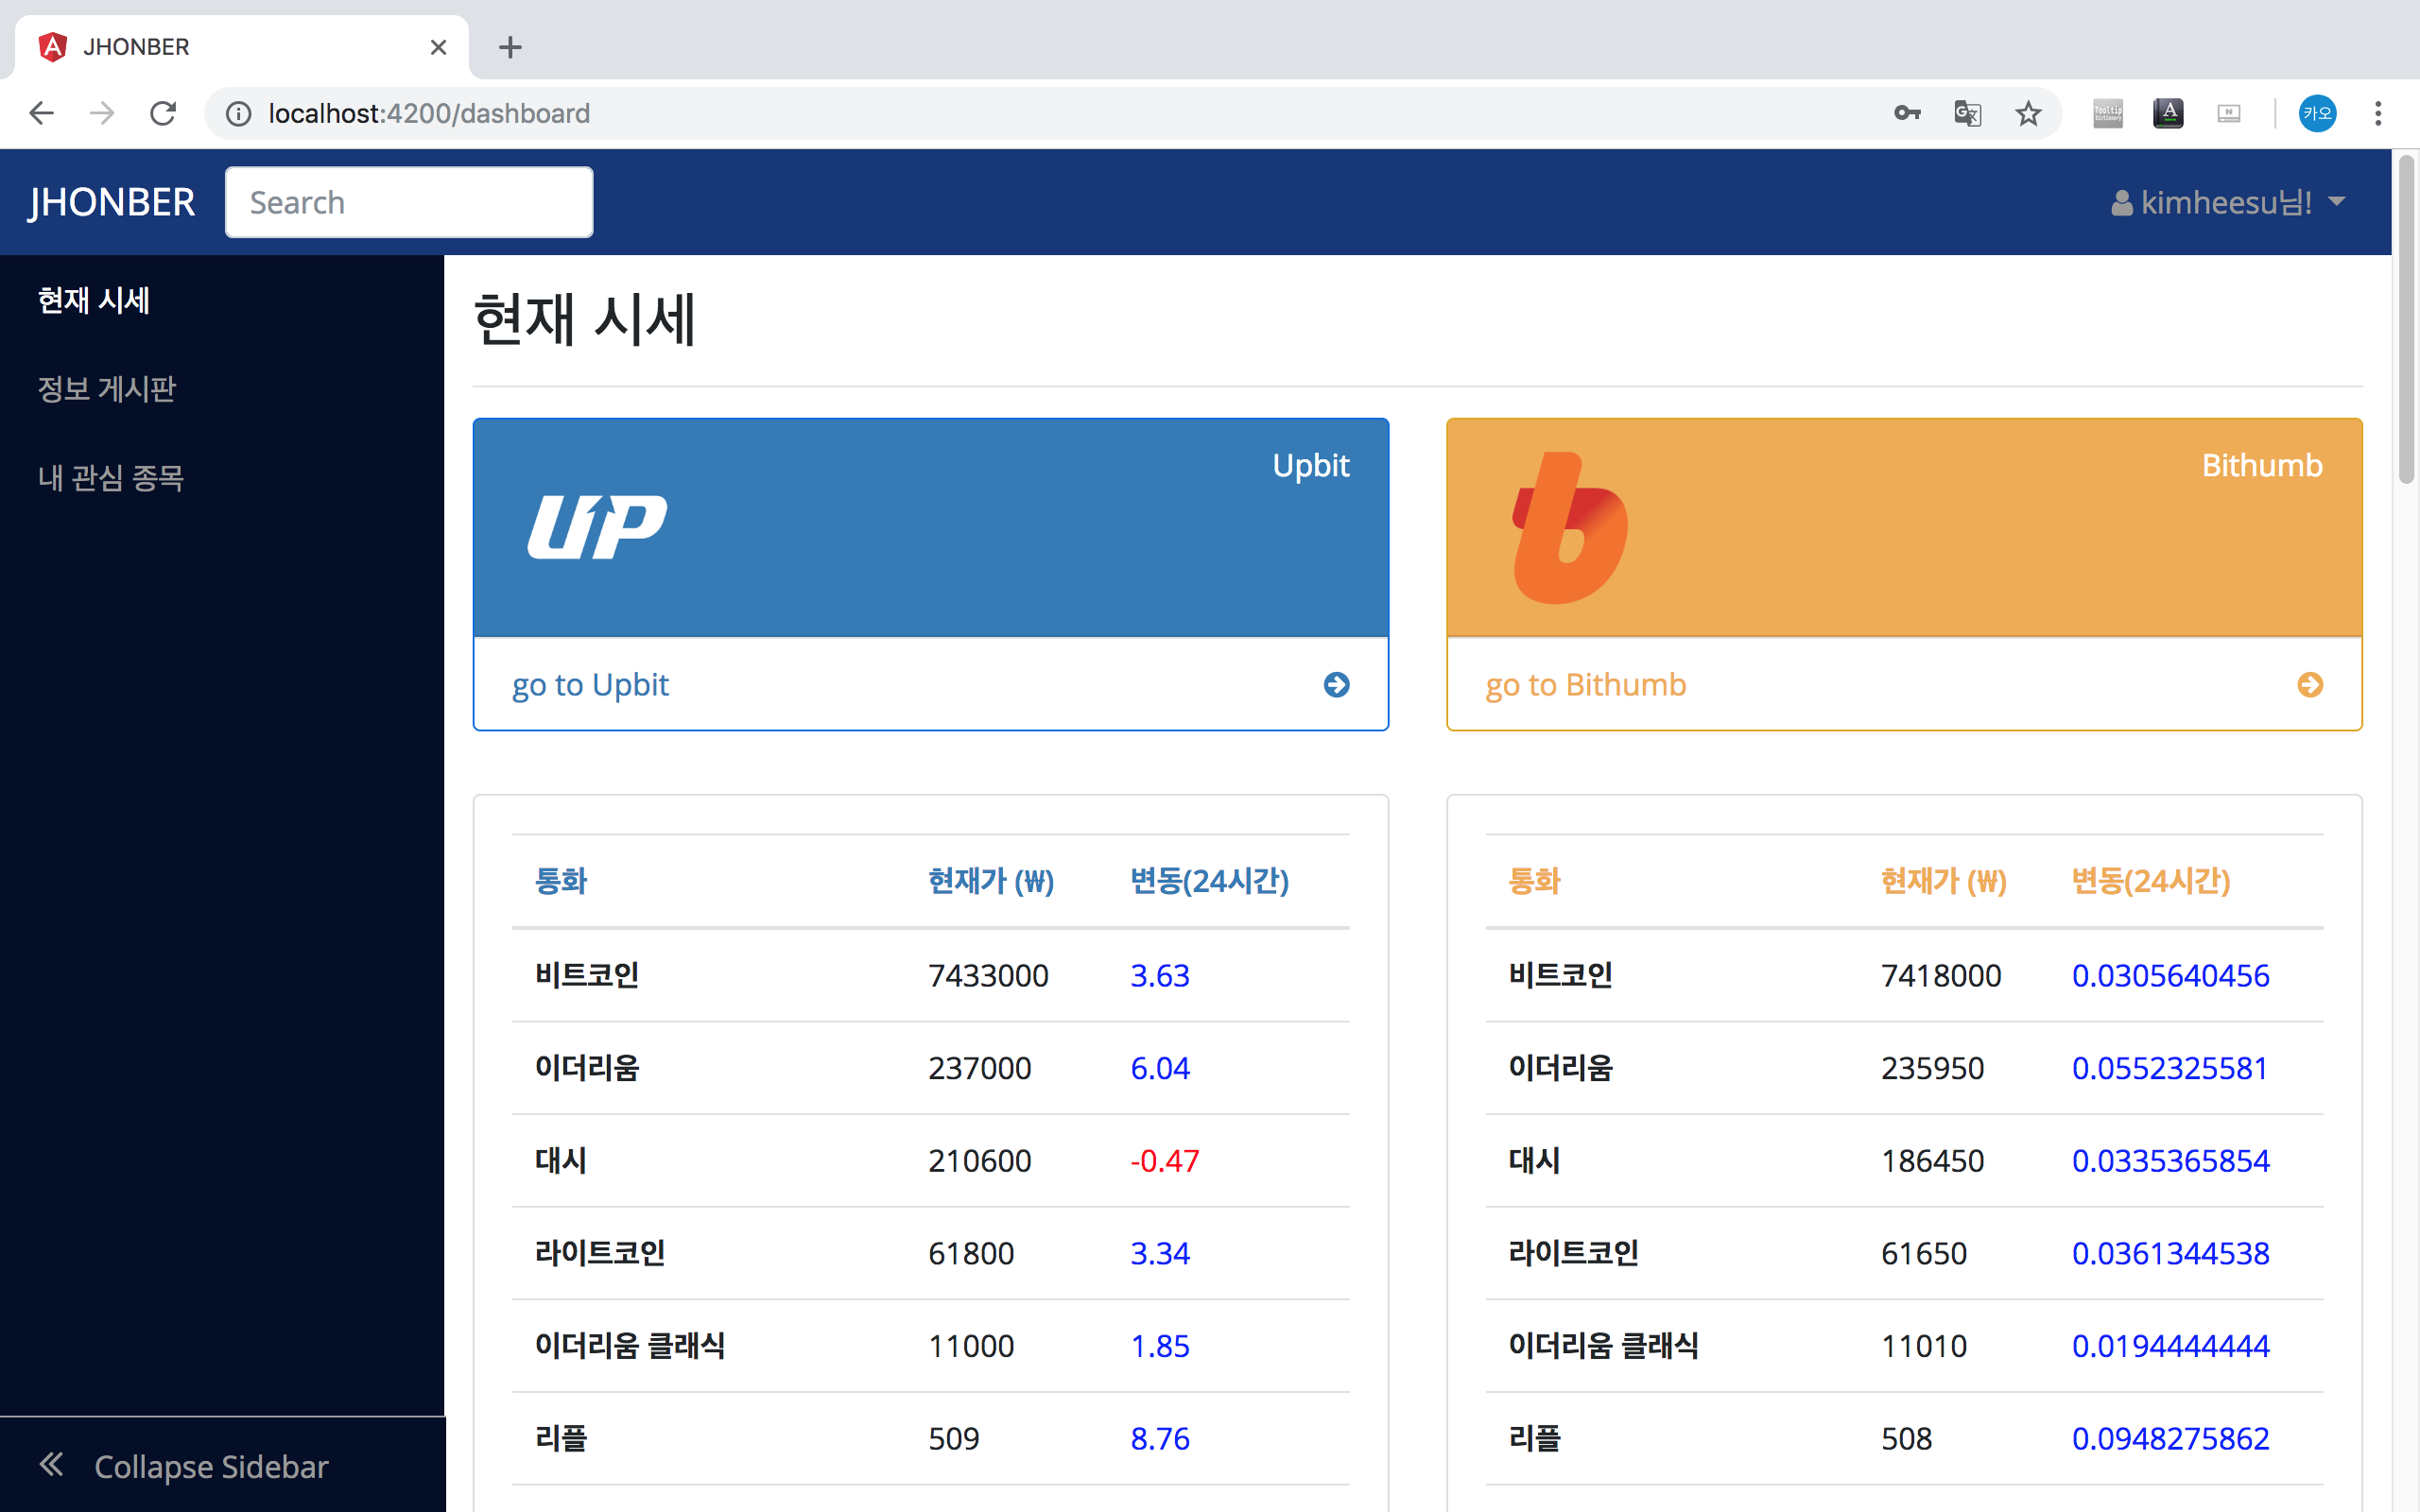This screenshot has width=2420, height=1512.
Task: Click the 'N' browser extension icon
Action: click(2230, 113)
